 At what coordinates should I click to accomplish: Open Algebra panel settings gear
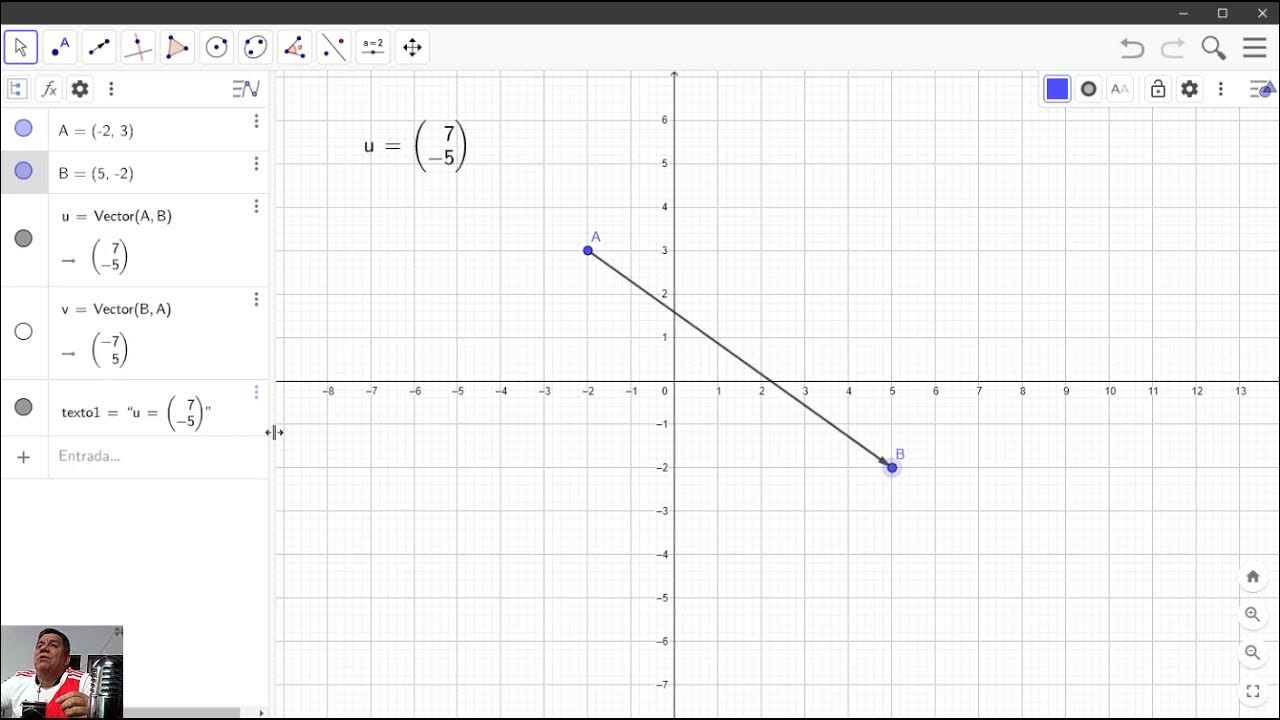coord(80,89)
